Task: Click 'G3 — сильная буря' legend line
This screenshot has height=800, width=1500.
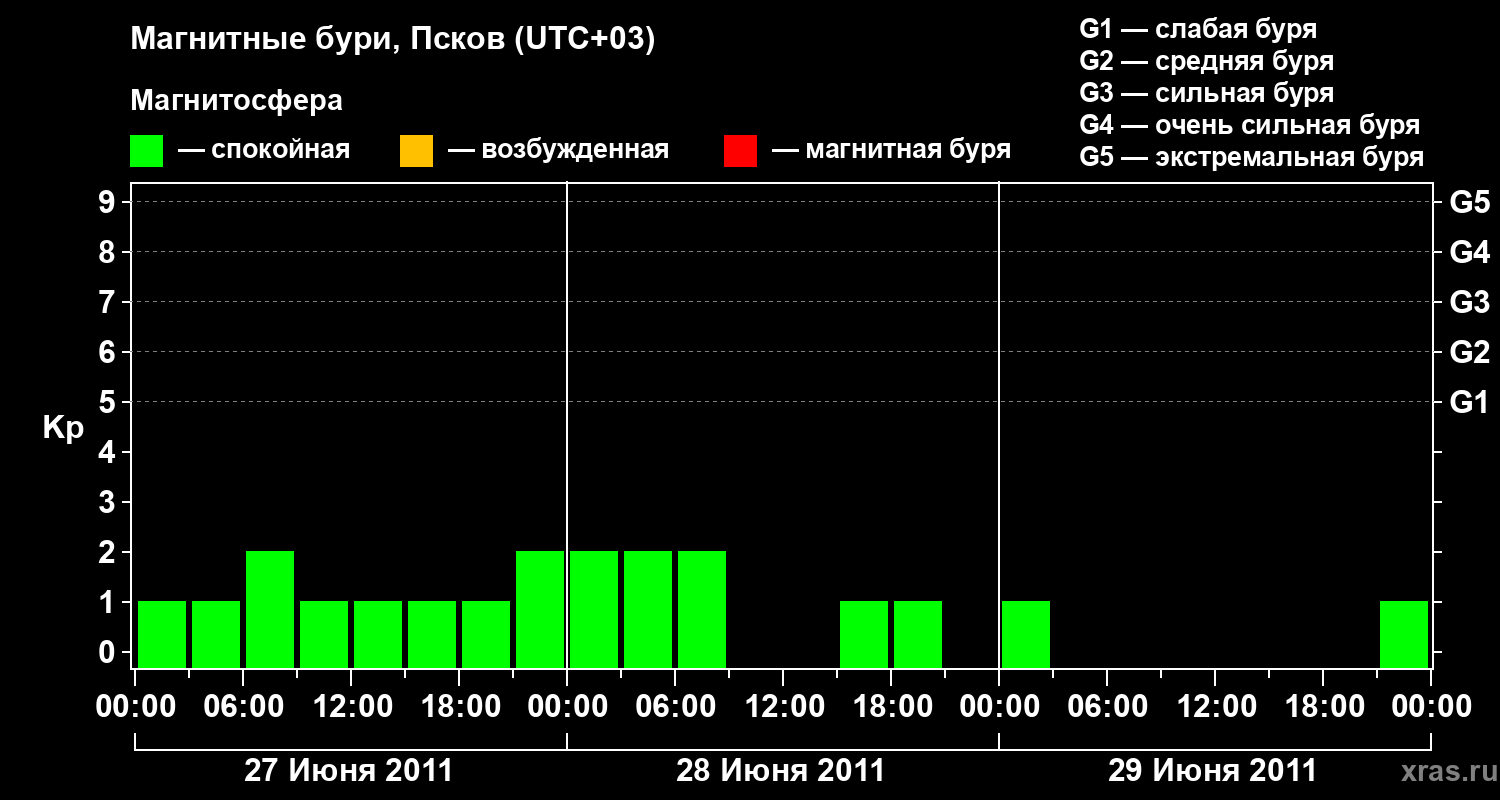Action: coord(1206,92)
